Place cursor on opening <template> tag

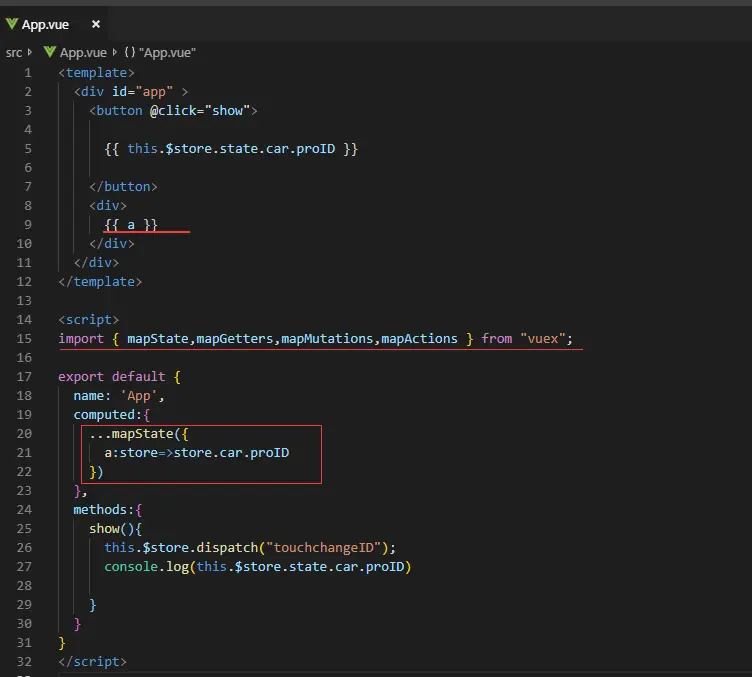[96, 73]
